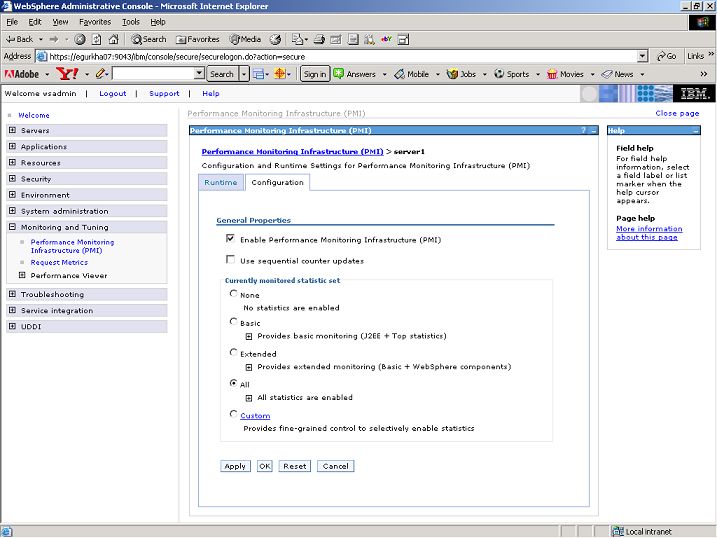Click the IE Refresh page icon
This screenshot has height=538, width=717.
96,39
